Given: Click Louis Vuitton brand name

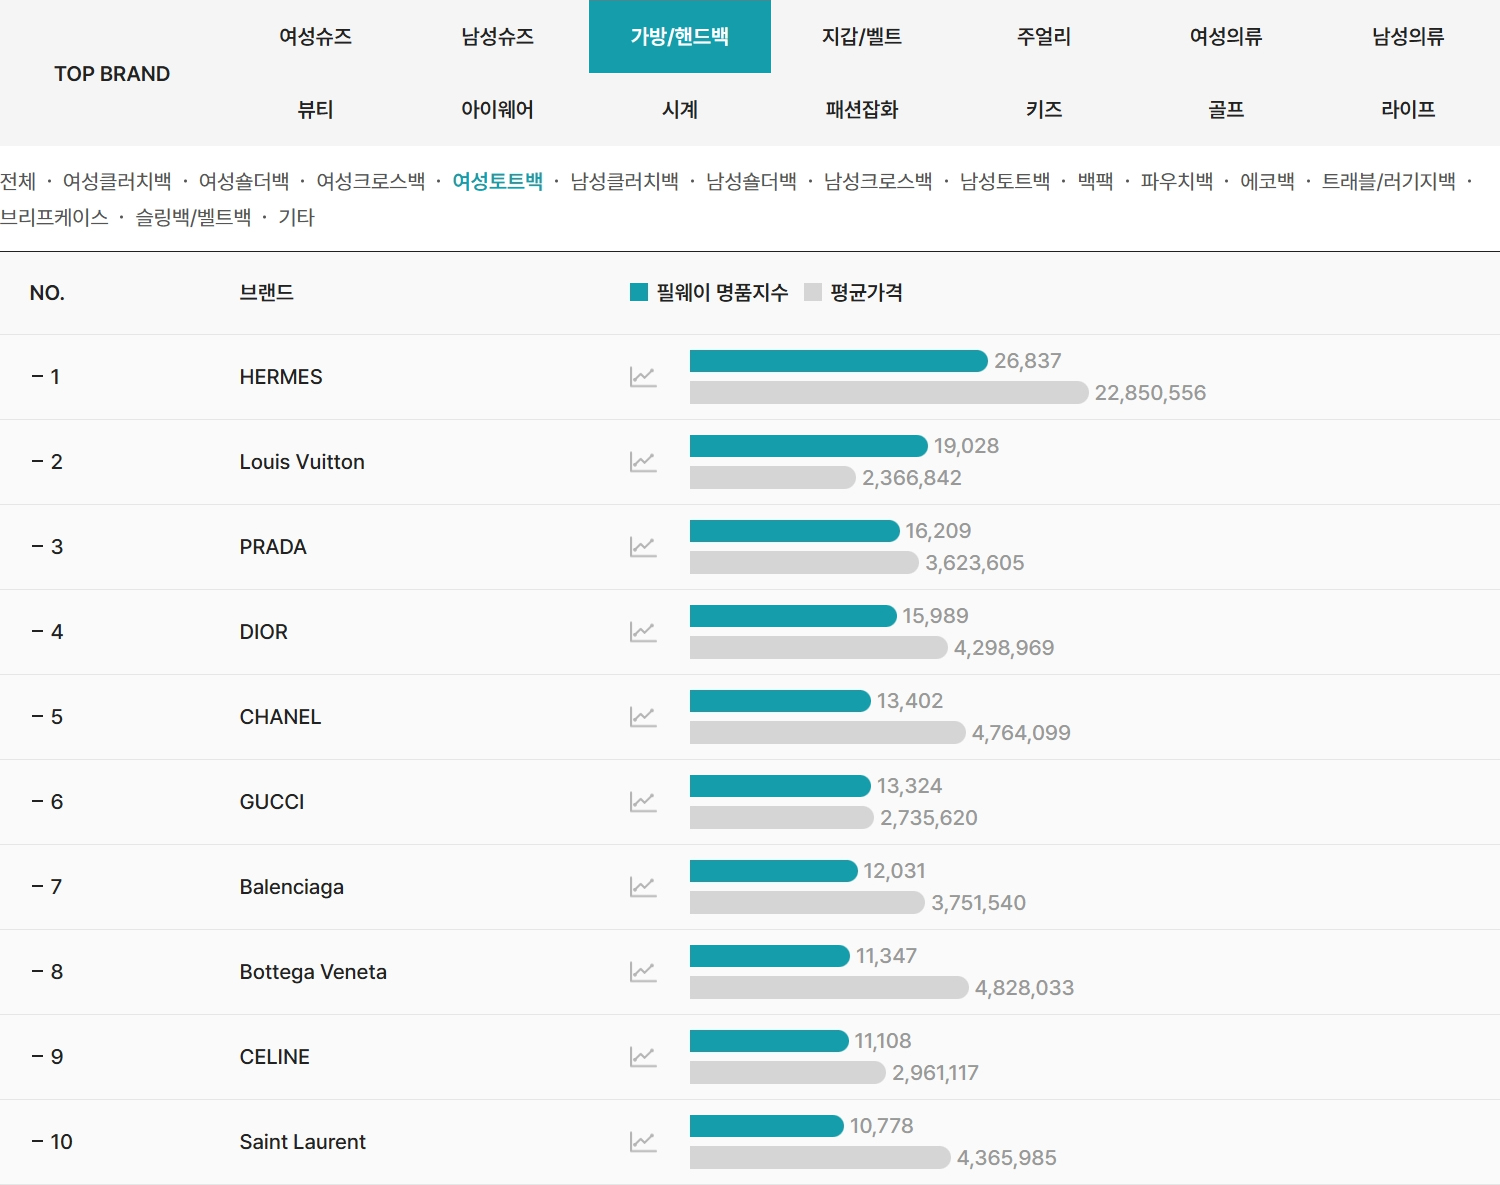Looking at the screenshot, I should click(302, 462).
